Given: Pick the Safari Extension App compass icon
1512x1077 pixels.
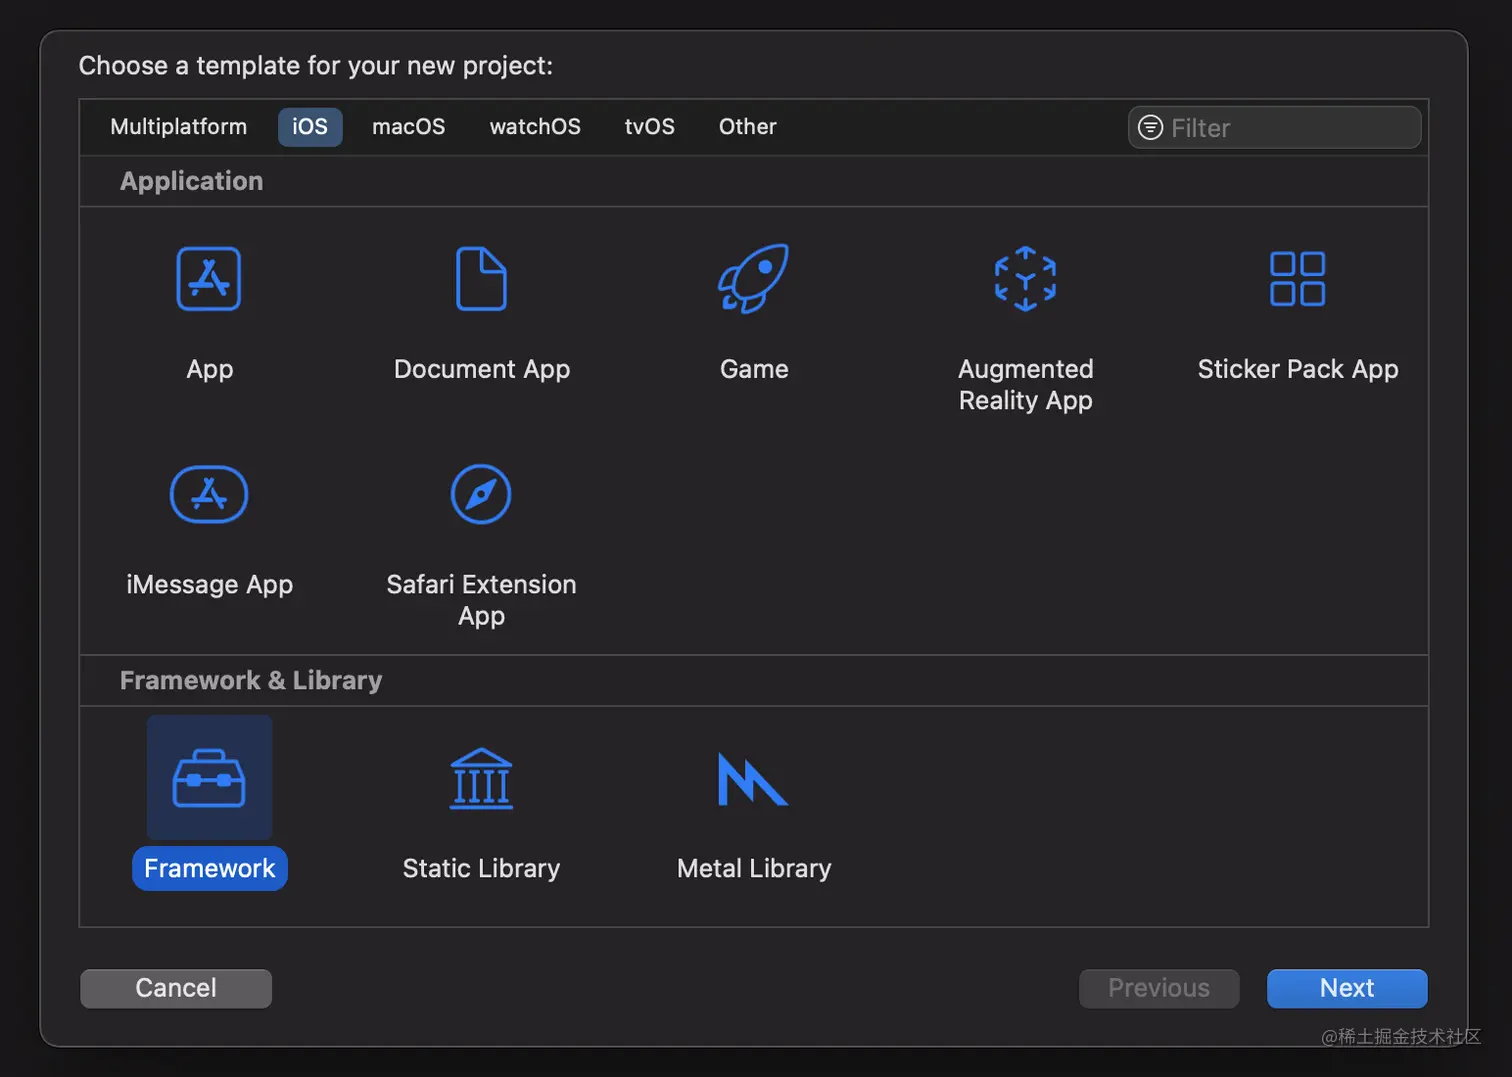Looking at the screenshot, I should (481, 494).
